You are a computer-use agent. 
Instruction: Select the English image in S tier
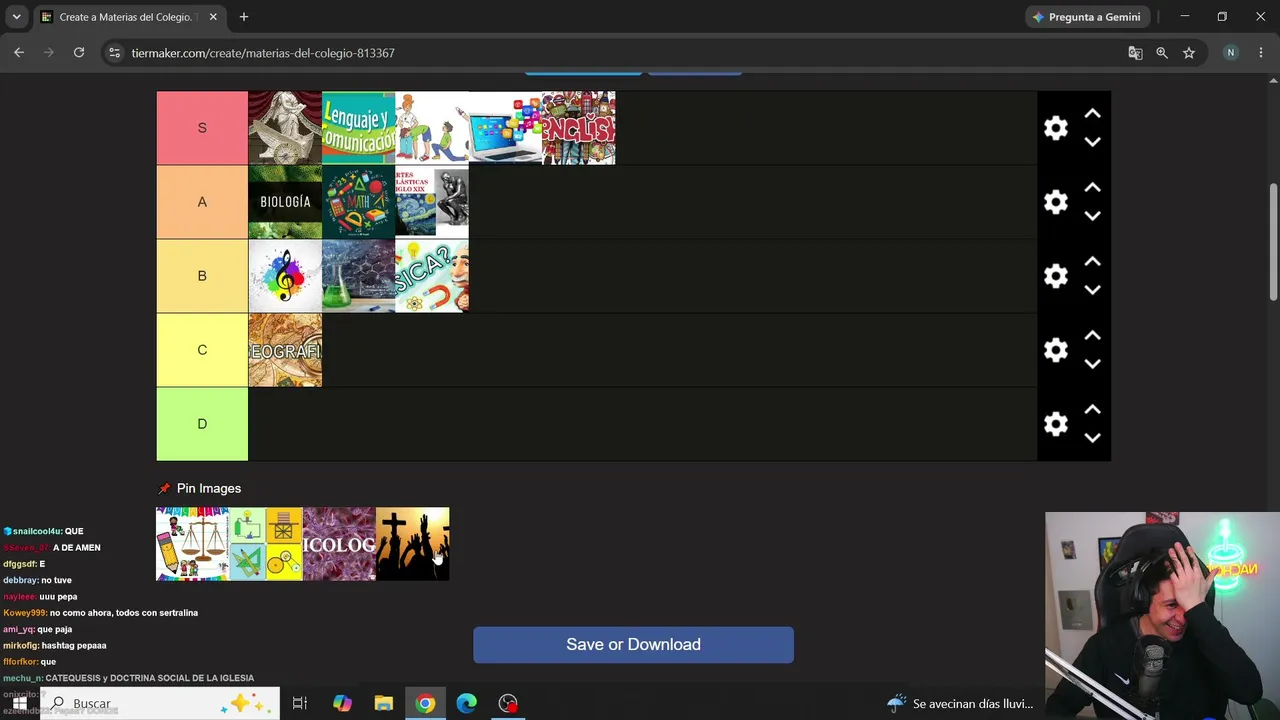pyautogui.click(x=579, y=128)
